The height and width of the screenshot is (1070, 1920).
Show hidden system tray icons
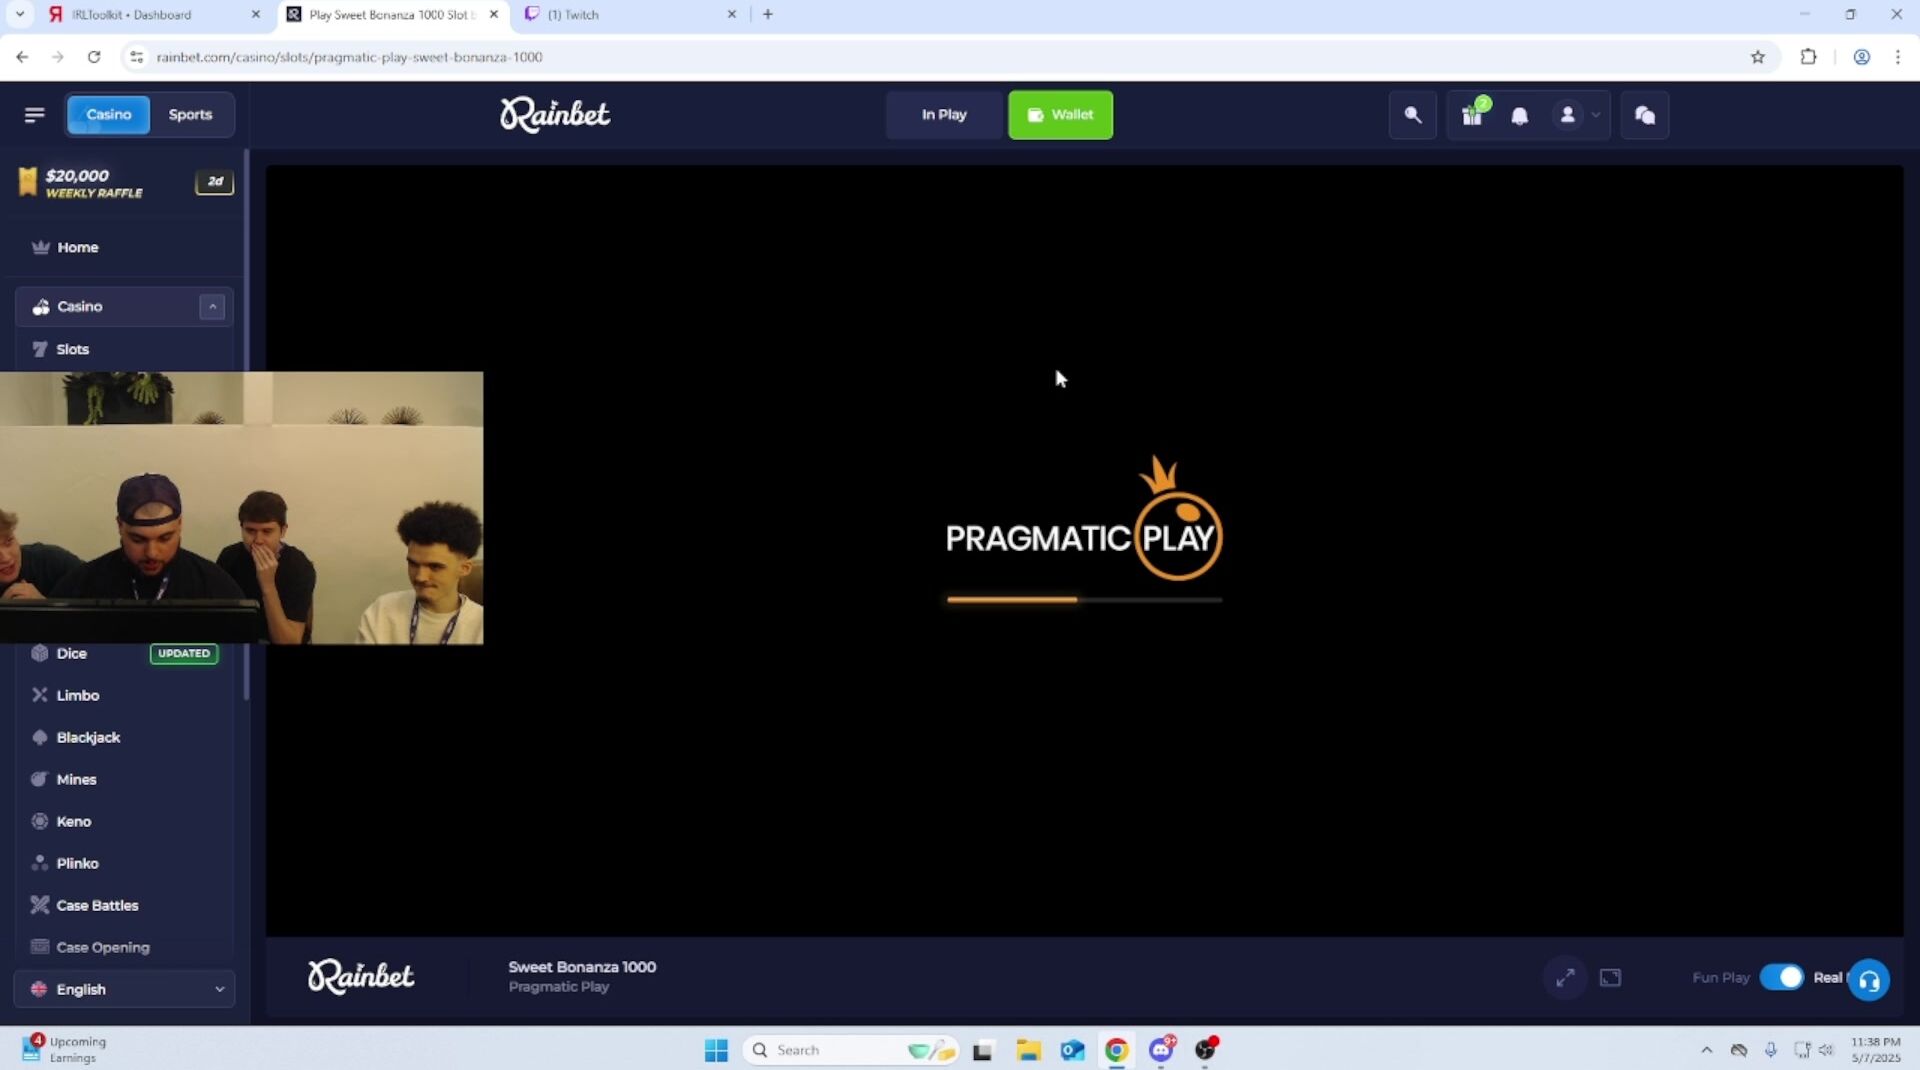point(1706,1050)
